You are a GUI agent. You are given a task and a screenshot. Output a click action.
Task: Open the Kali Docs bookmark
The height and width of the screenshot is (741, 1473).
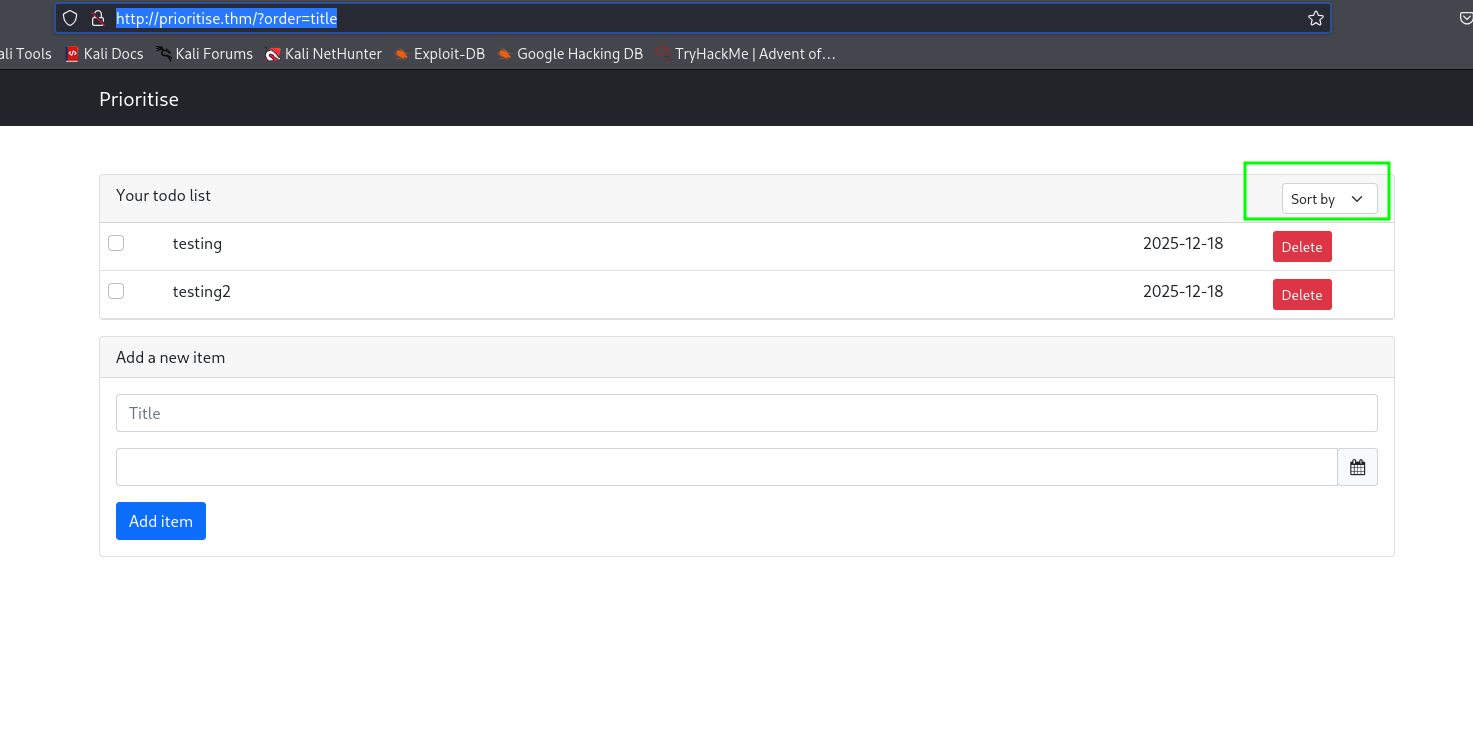(104, 54)
